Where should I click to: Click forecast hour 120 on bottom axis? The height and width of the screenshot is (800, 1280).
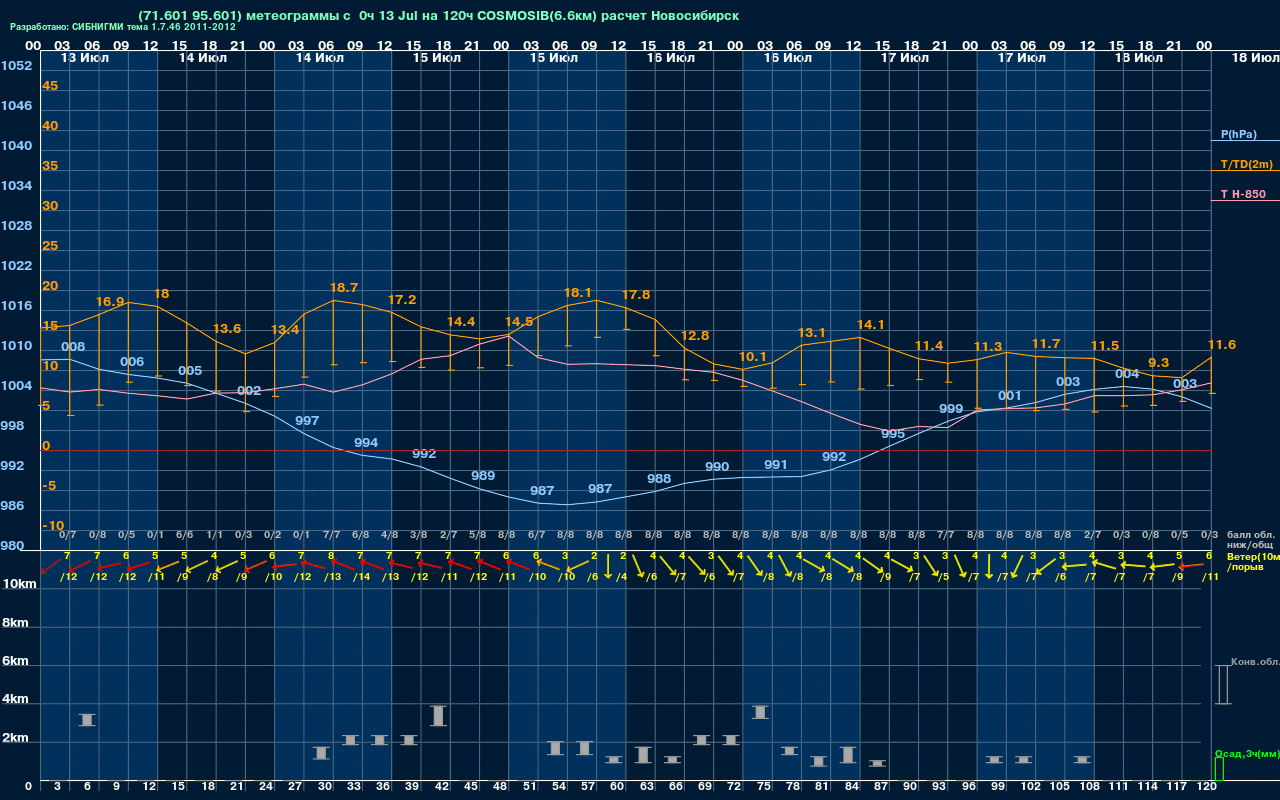click(1206, 787)
